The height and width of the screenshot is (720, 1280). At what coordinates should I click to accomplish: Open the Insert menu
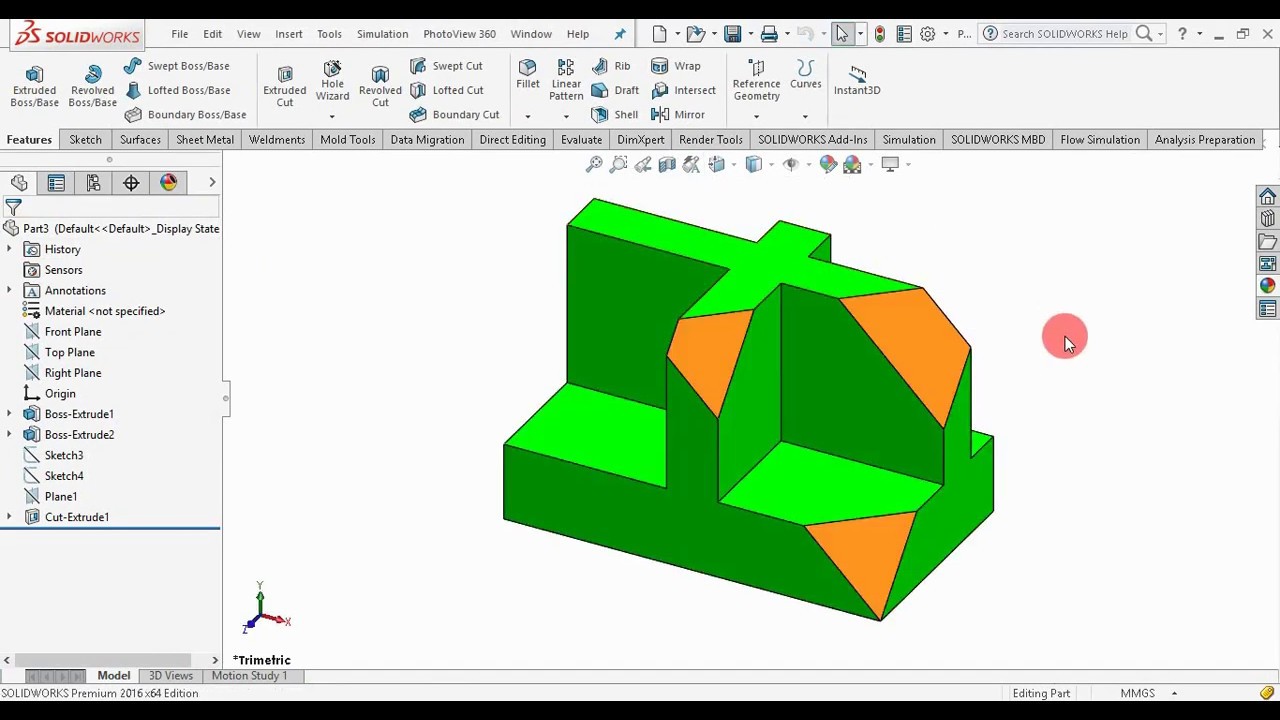click(289, 34)
